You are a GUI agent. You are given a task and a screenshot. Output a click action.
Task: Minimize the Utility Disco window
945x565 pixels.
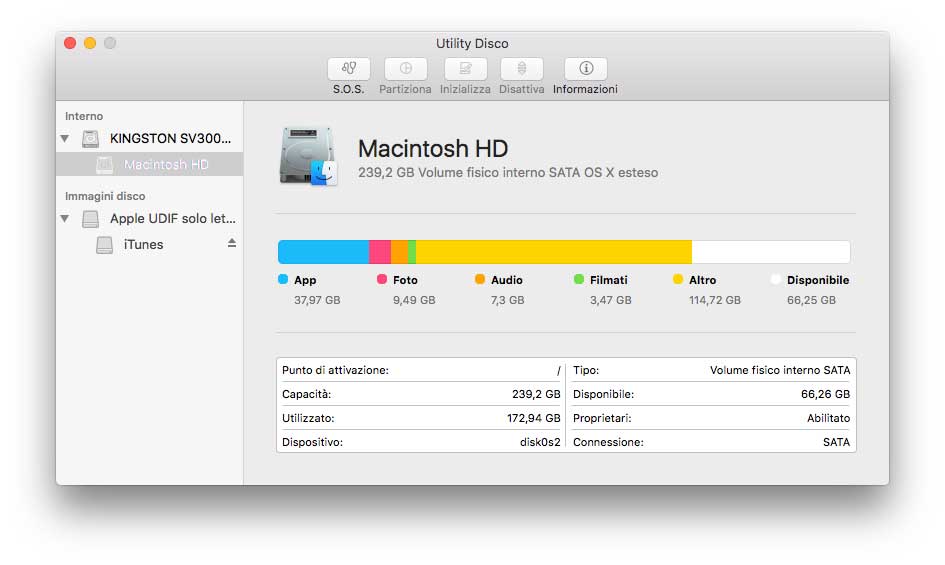pyautogui.click(x=90, y=43)
